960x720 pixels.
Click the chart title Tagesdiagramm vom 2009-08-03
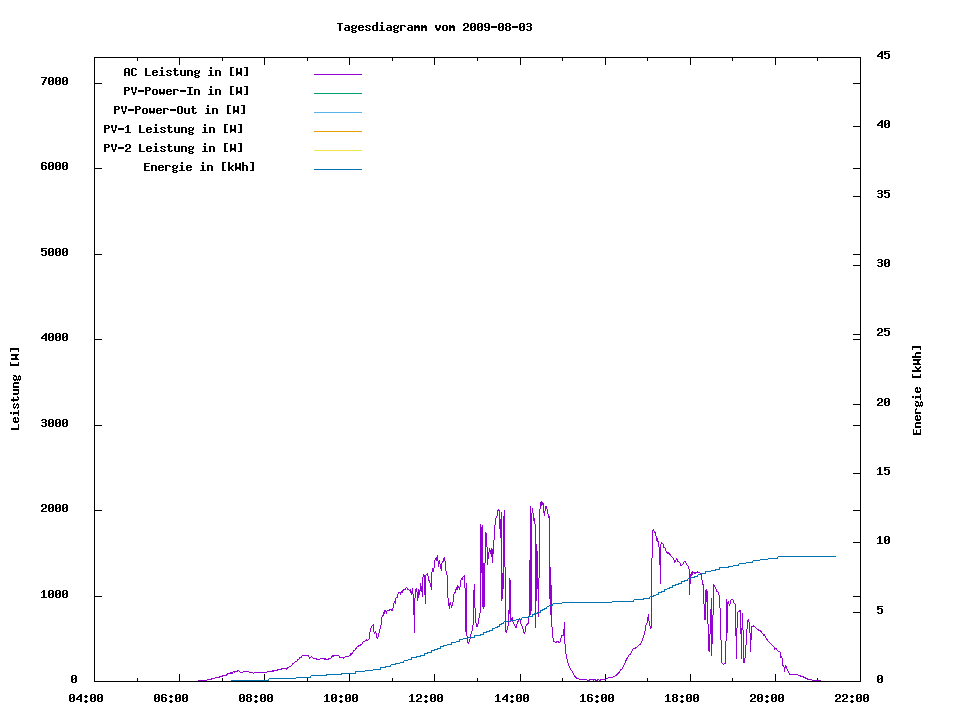pyautogui.click(x=434, y=27)
